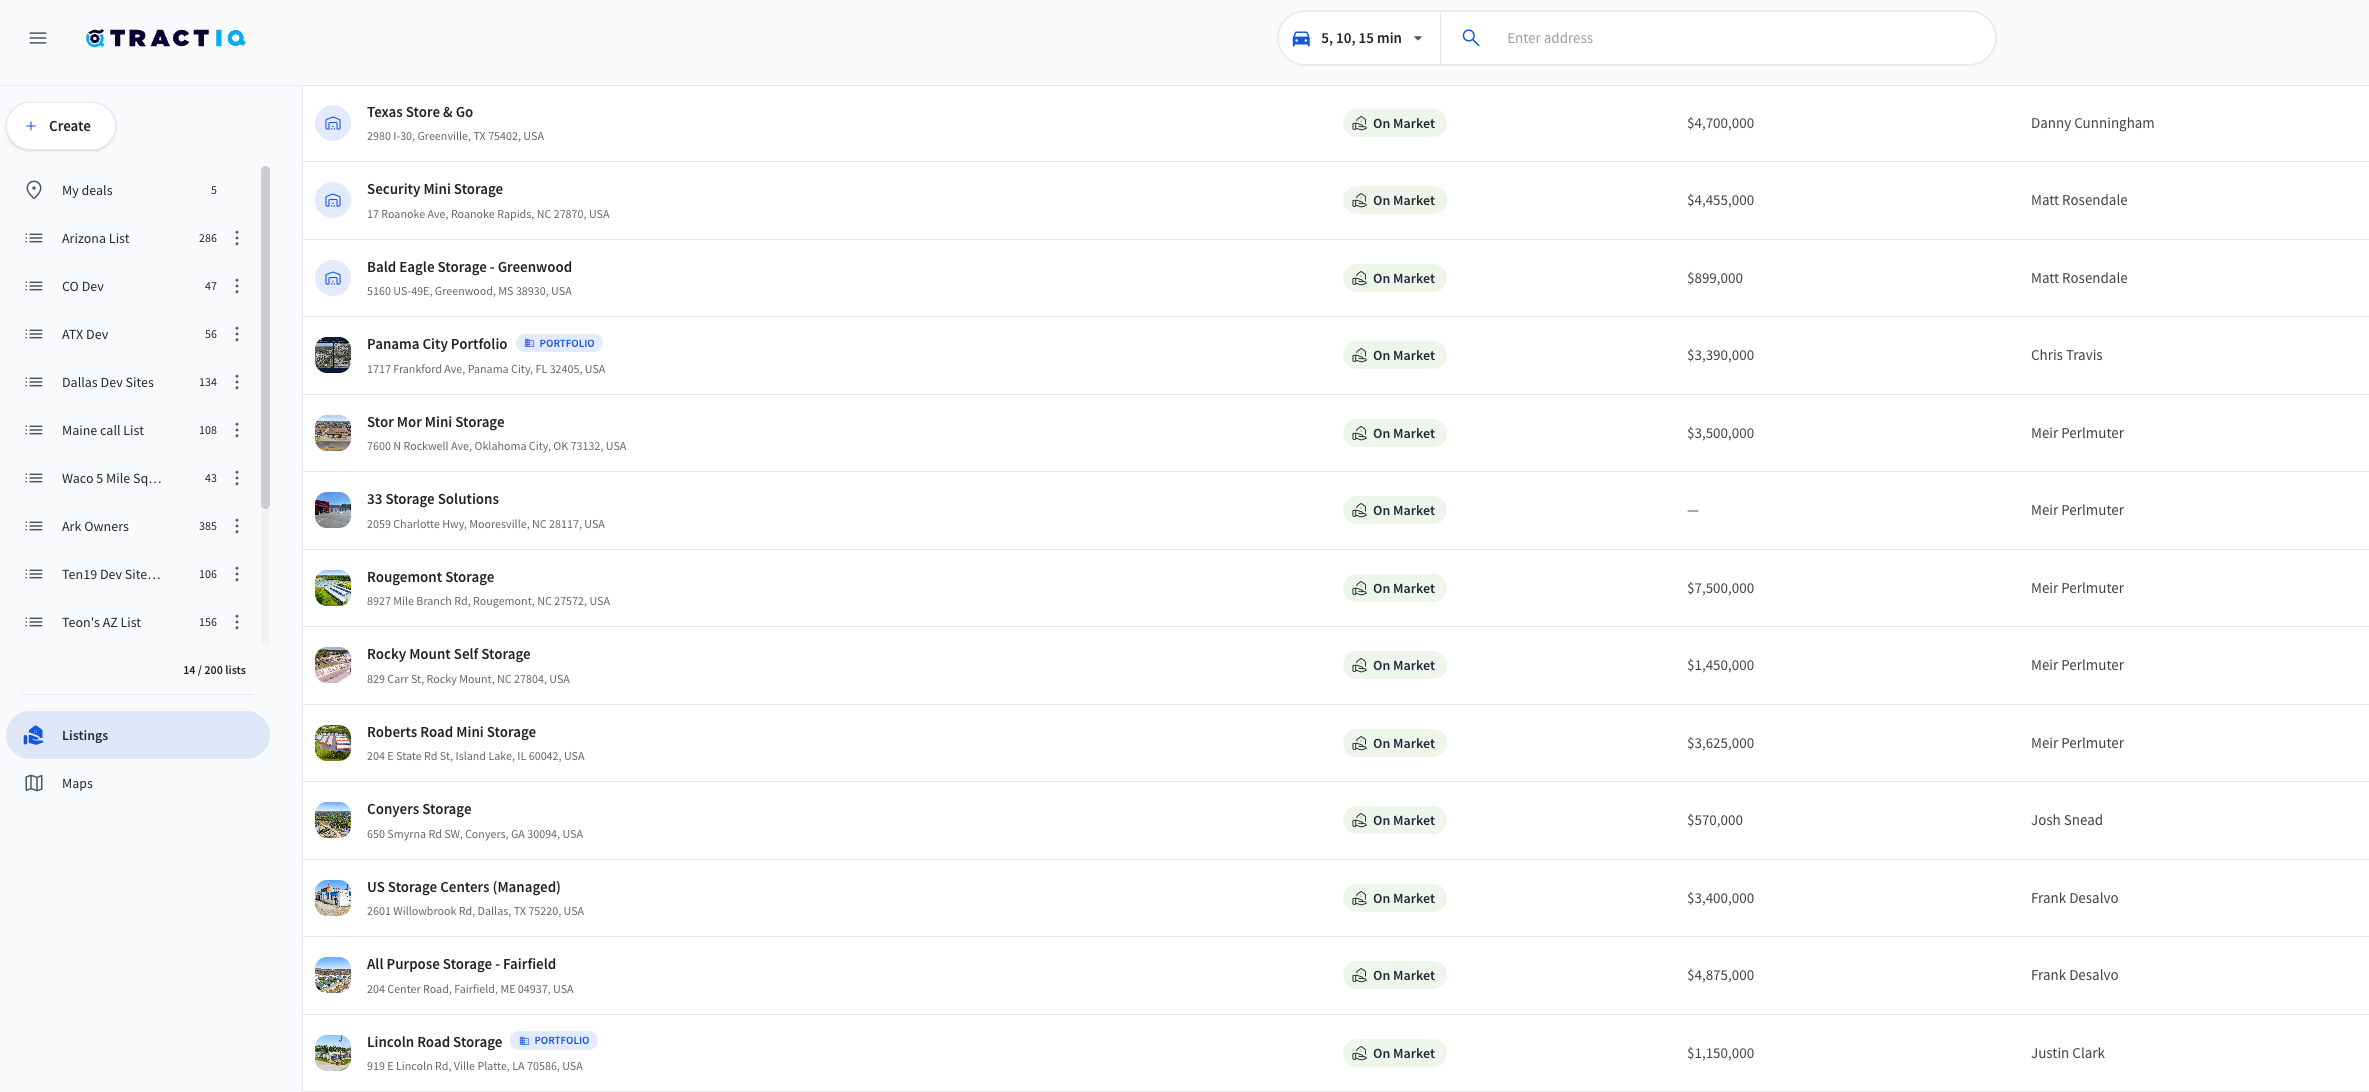Click the Rocky Mount Self Storage thumbnail

click(x=333, y=665)
